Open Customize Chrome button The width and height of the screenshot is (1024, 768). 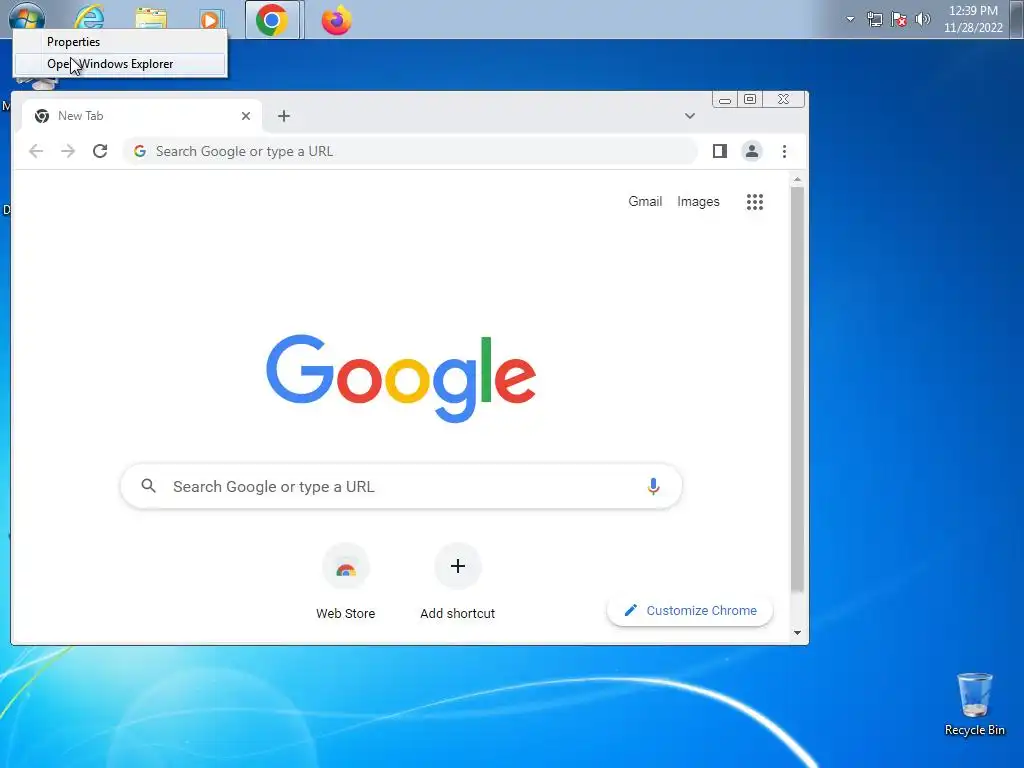coord(690,611)
